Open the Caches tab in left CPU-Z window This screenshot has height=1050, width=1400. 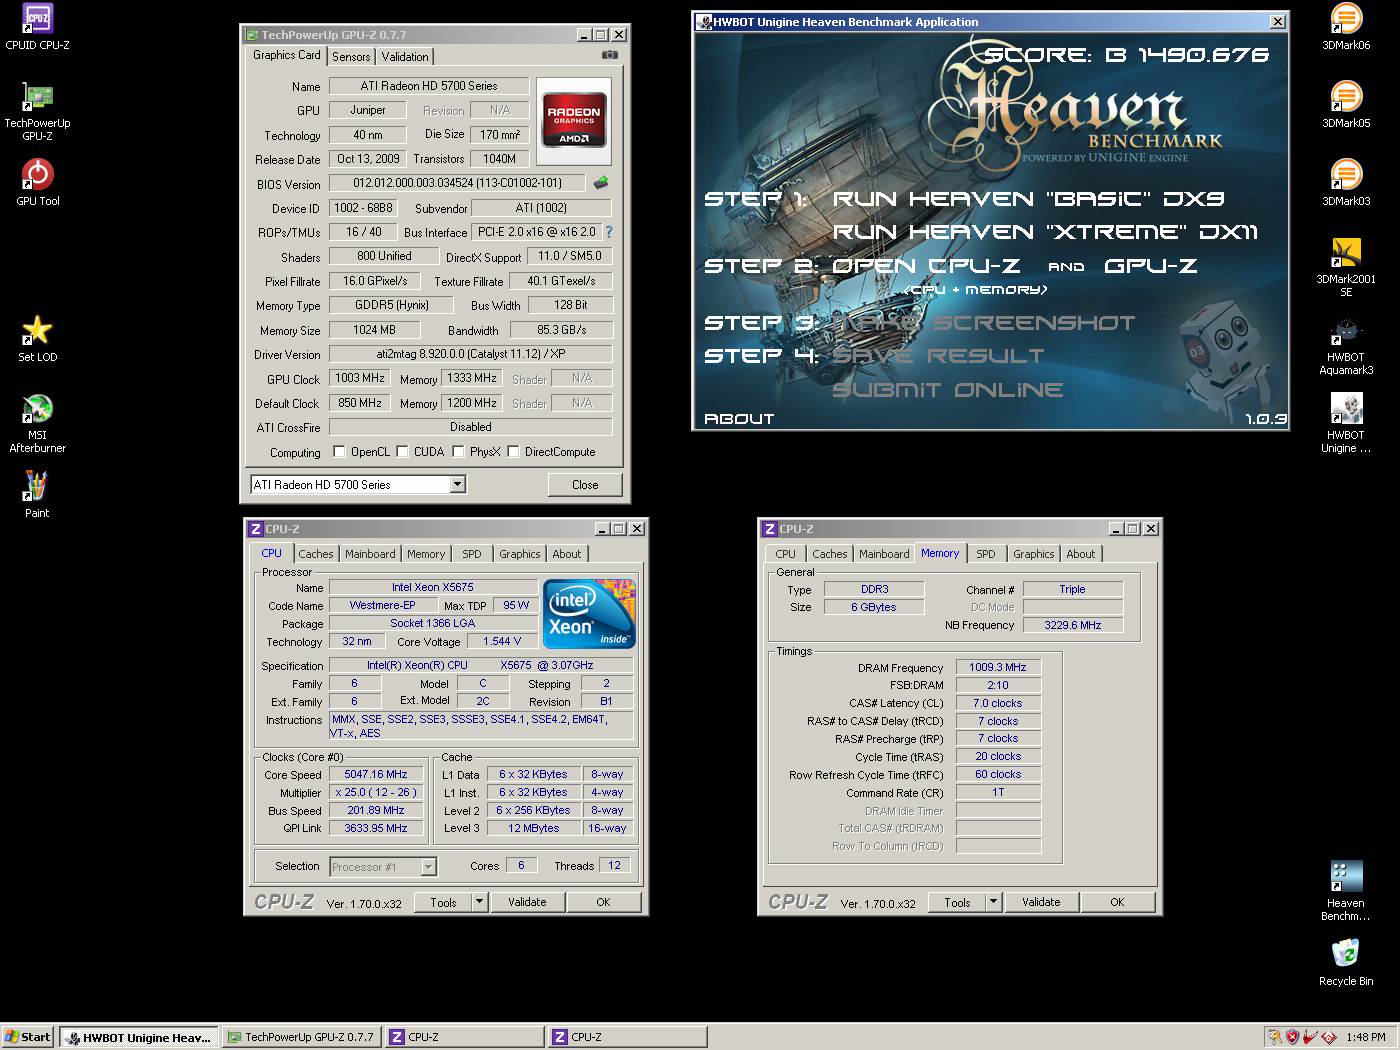[316, 554]
